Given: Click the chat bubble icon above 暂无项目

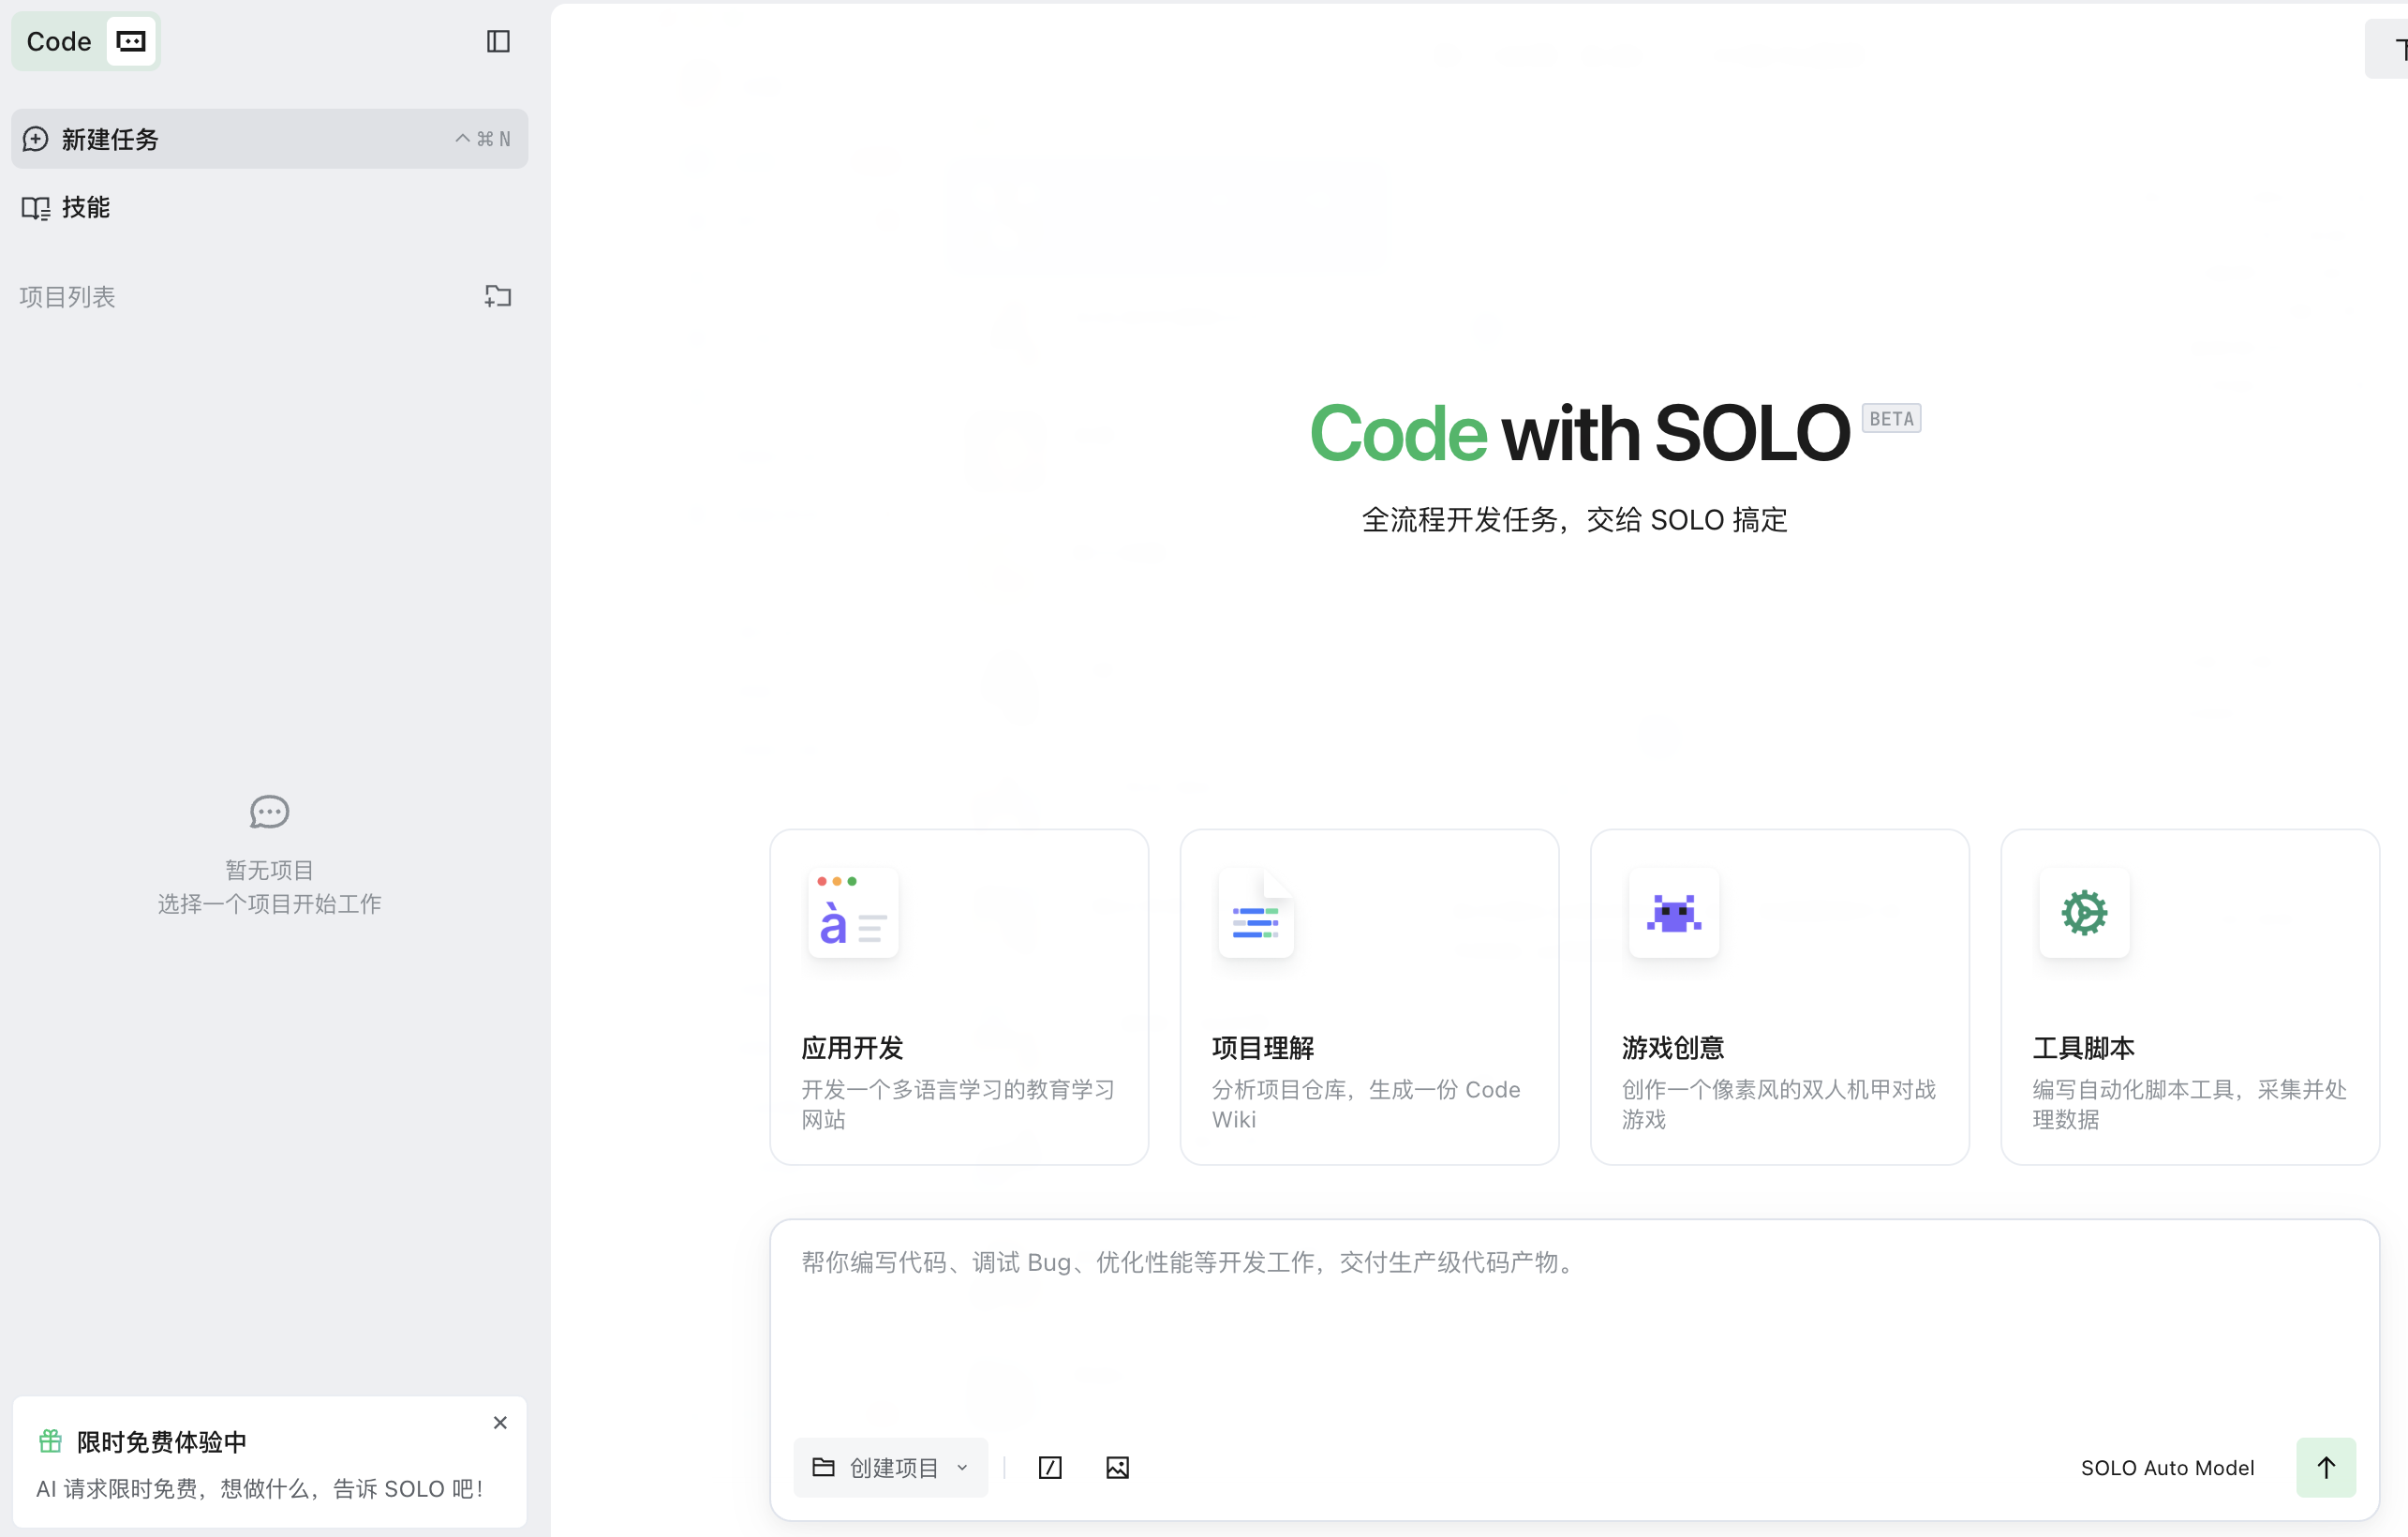Looking at the screenshot, I should [x=268, y=811].
